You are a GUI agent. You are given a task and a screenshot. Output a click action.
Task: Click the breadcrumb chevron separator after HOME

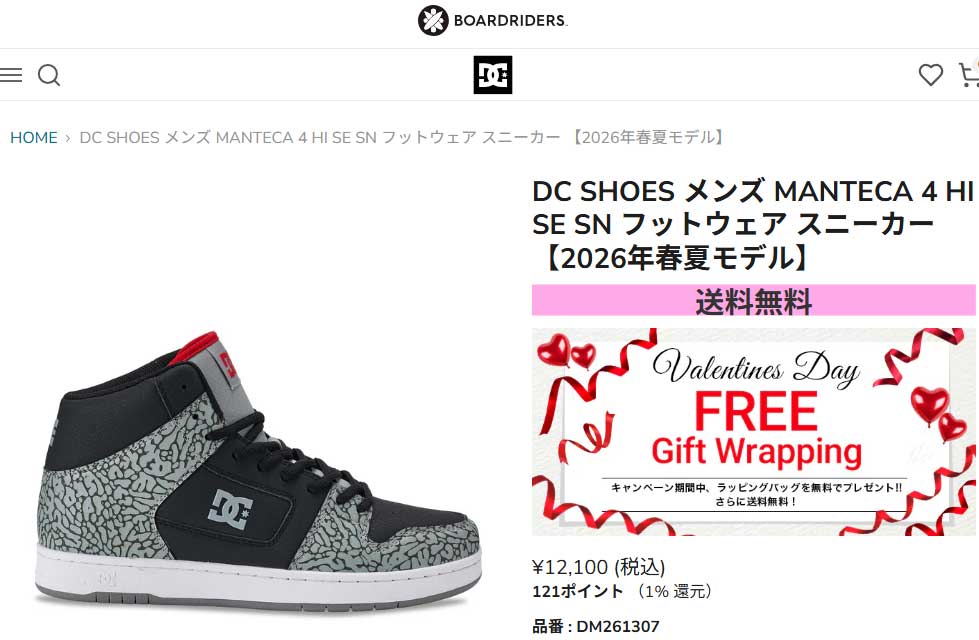(68, 138)
